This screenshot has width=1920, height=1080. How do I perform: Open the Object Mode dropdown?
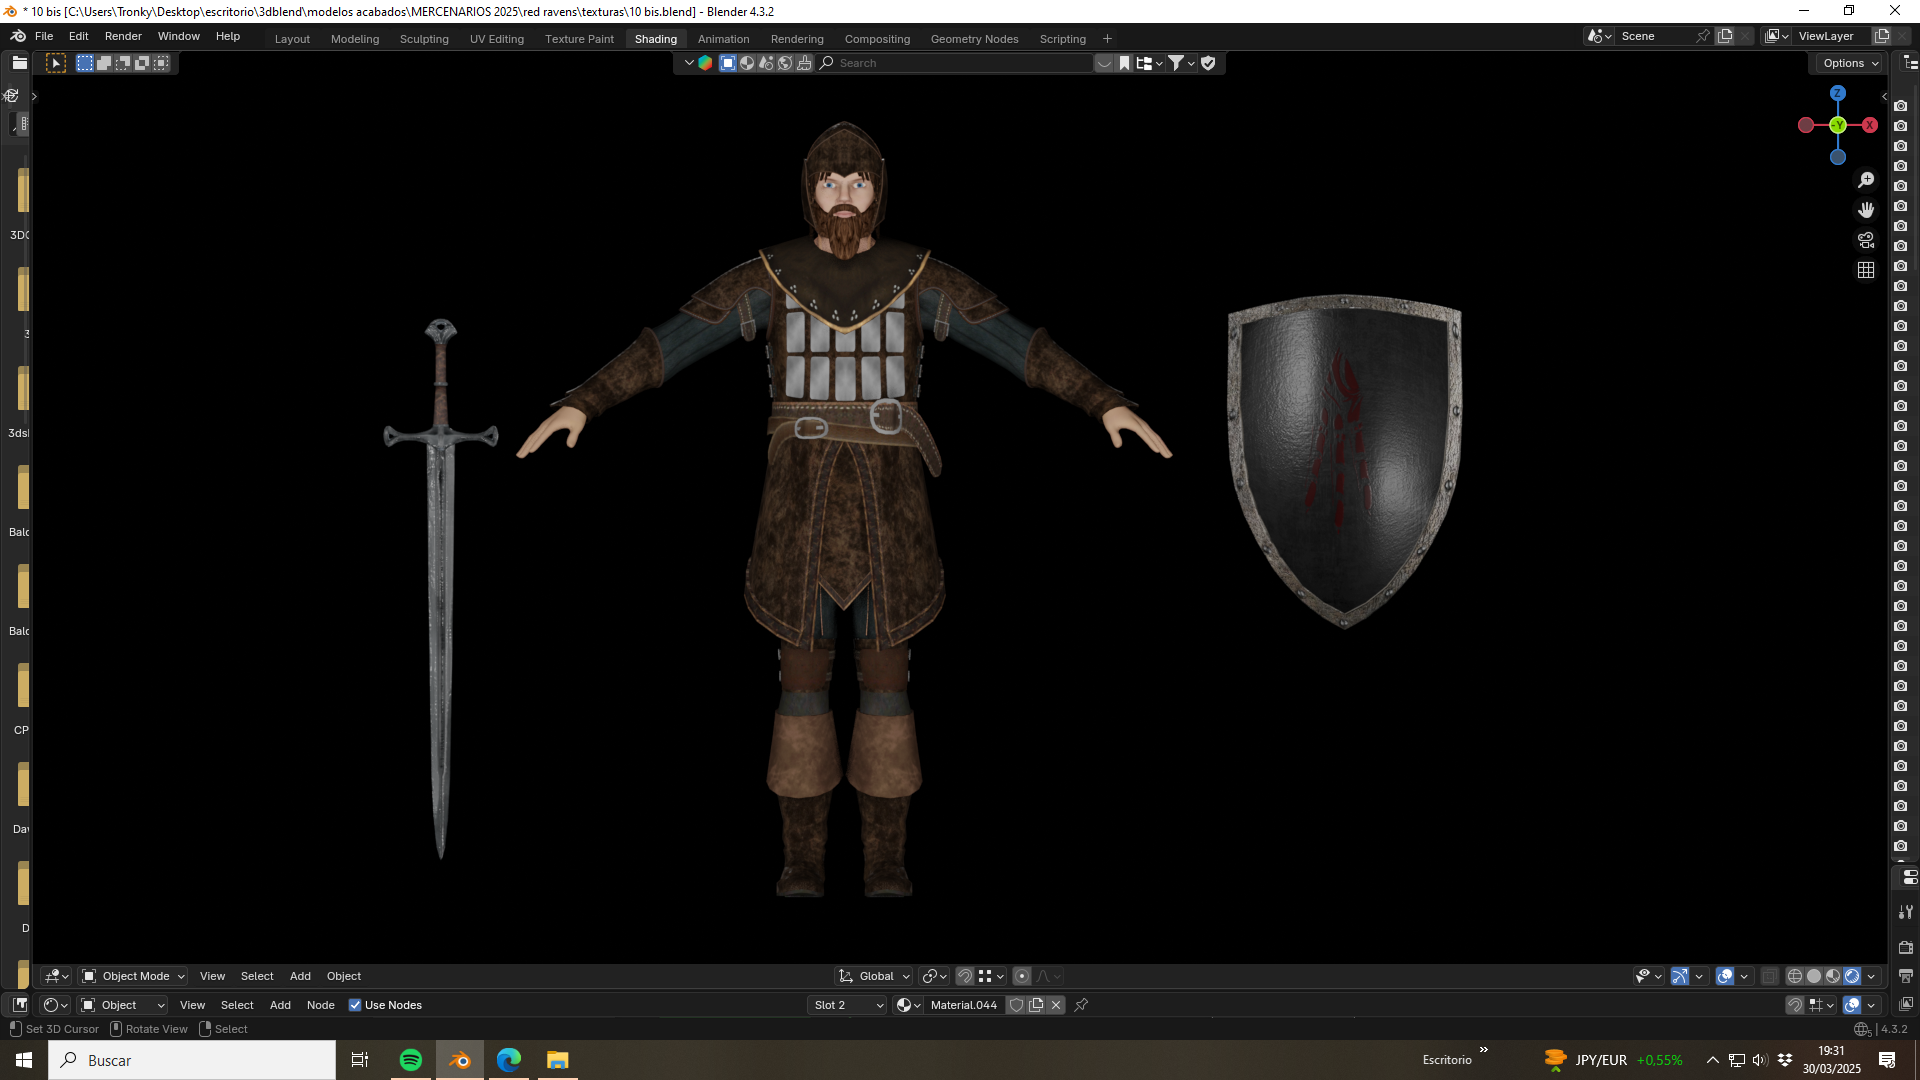coord(133,976)
